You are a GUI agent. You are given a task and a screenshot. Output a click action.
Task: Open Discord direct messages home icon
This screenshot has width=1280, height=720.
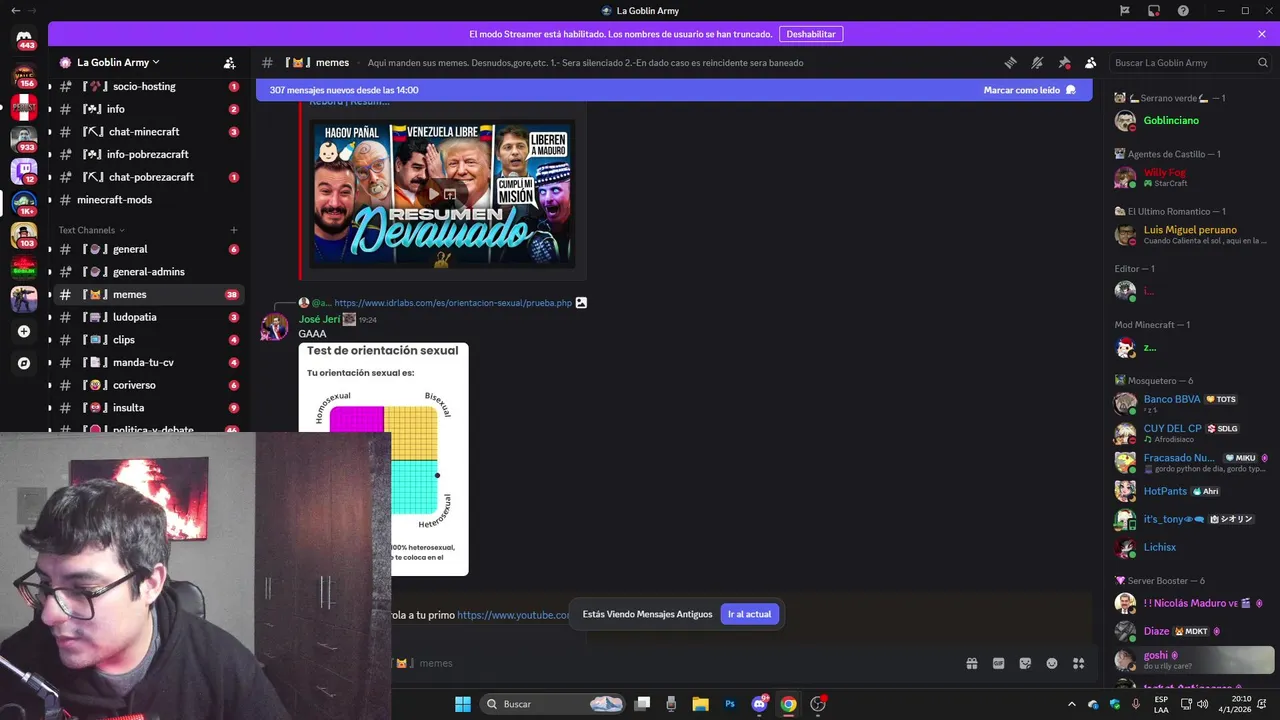pos(24,39)
